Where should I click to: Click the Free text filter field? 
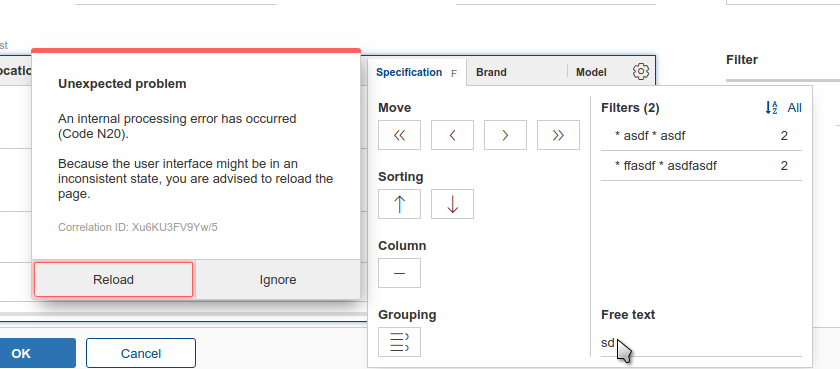(701, 343)
